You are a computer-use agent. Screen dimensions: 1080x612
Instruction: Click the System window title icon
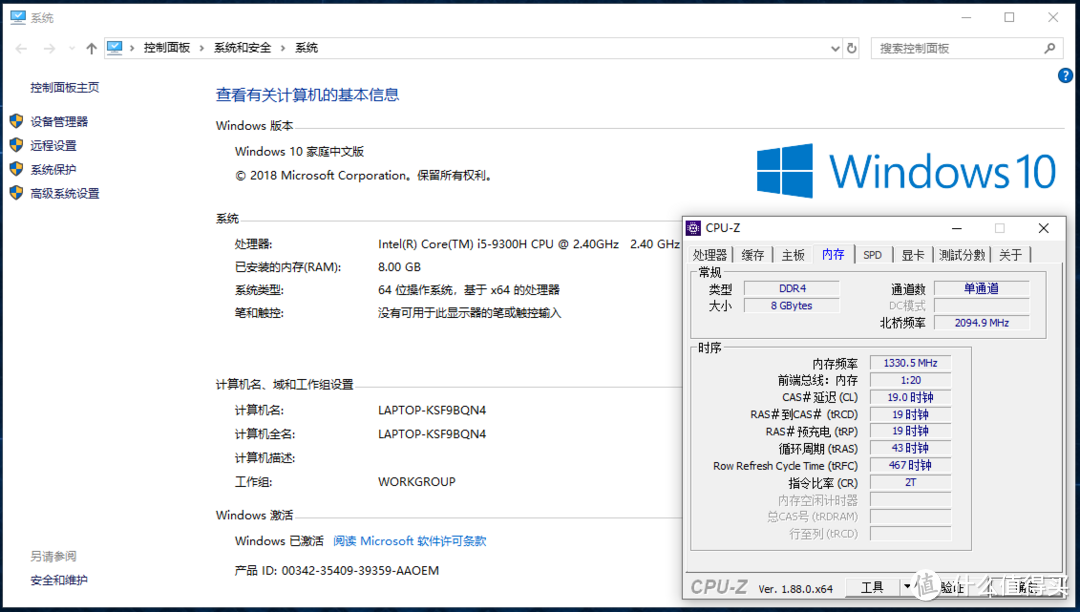click(x=18, y=17)
